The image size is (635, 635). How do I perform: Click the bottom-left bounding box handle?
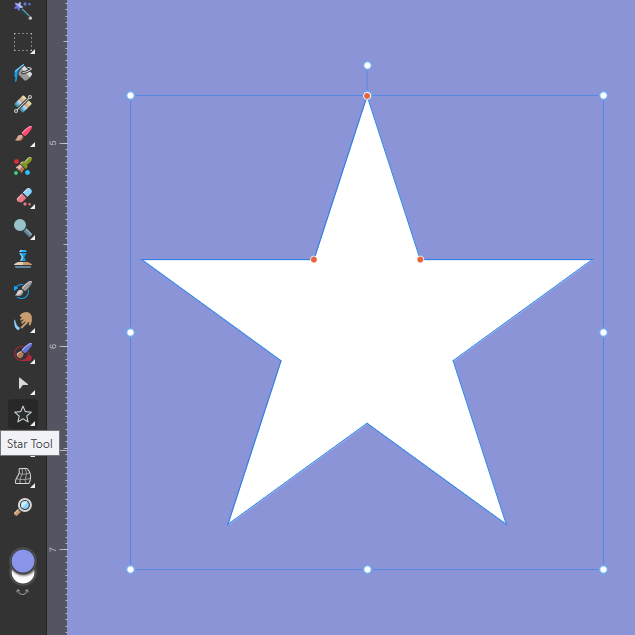click(x=130, y=569)
